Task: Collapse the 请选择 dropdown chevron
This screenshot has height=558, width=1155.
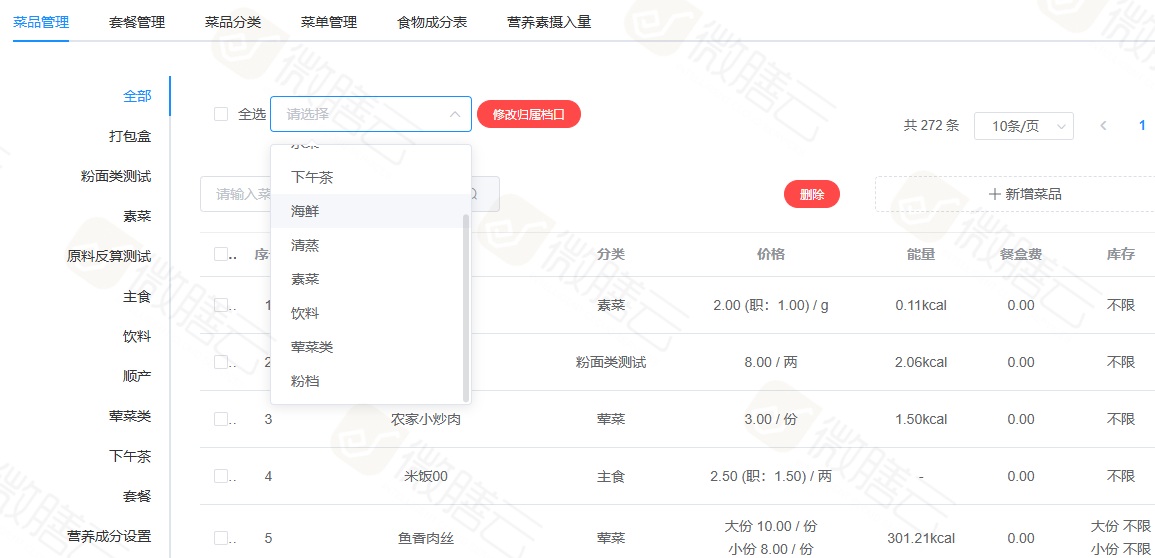Action: [454, 114]
